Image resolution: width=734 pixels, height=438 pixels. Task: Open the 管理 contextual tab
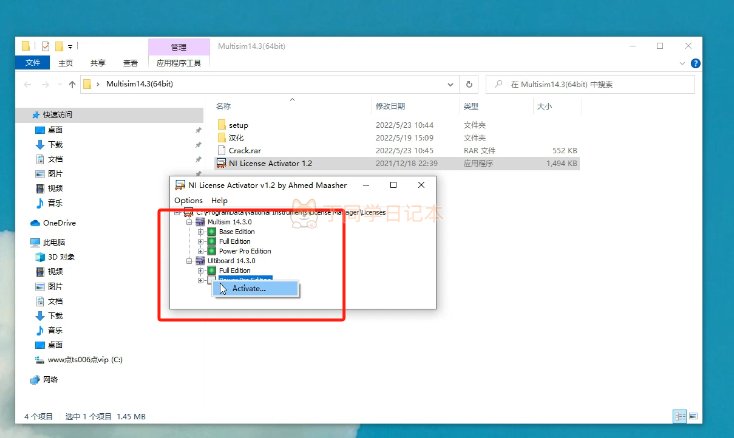pos(178,47)
